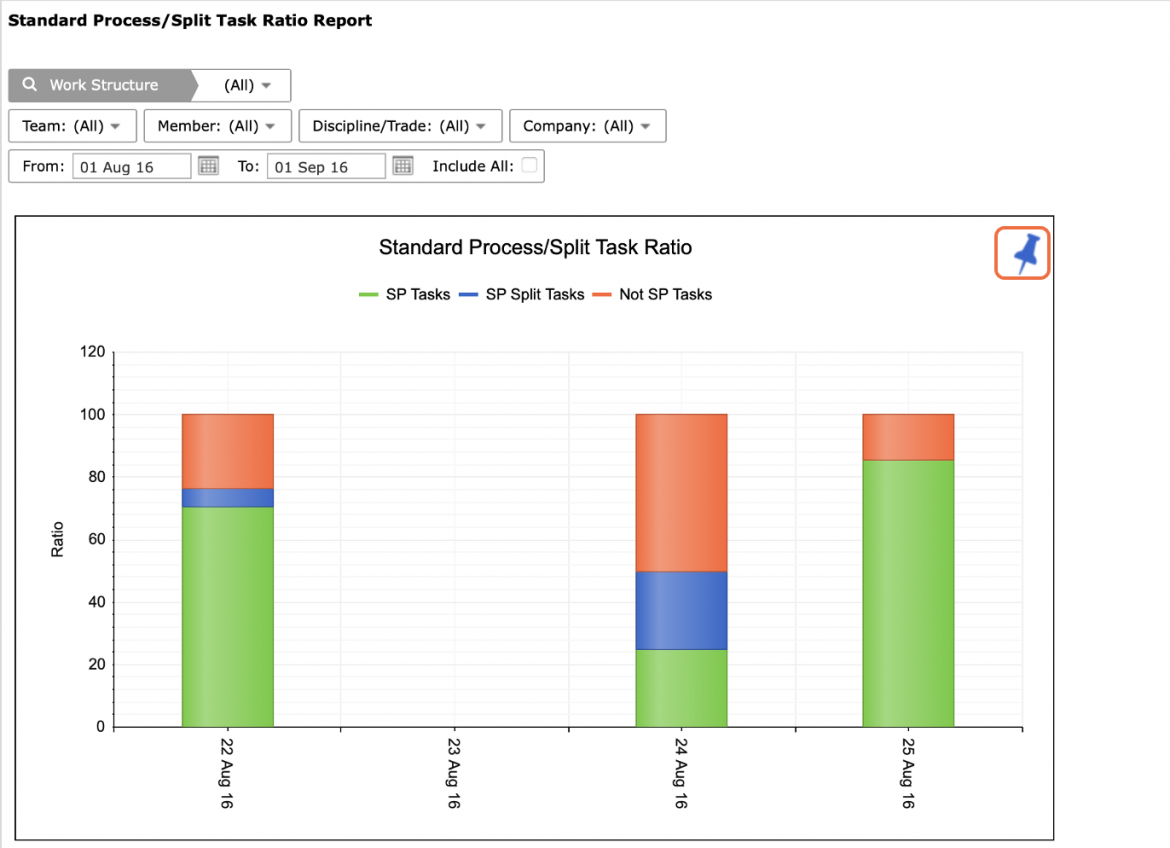
Task: Toggle SP Tasks green legend marker
Action: [369, 295]
